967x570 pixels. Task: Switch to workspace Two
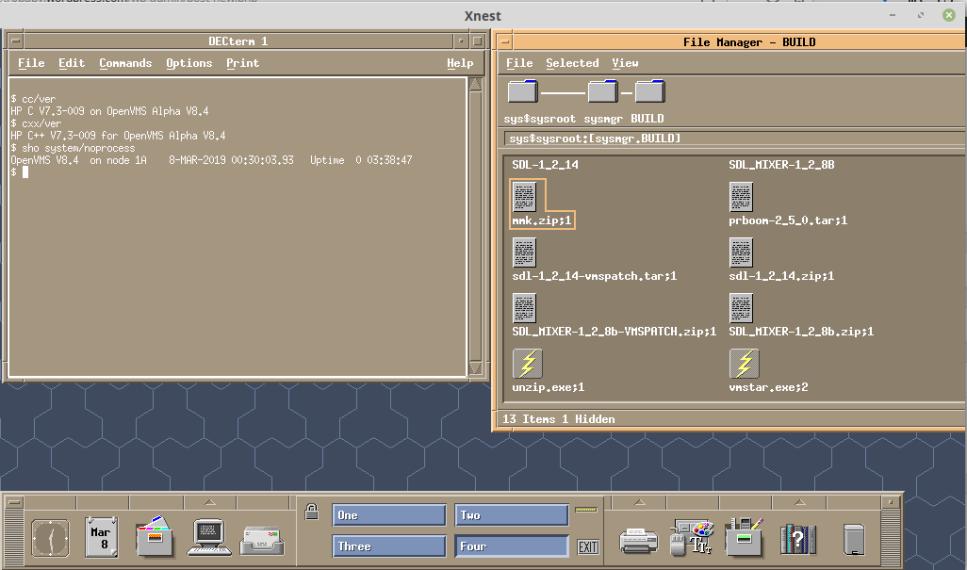coord(511,516)
